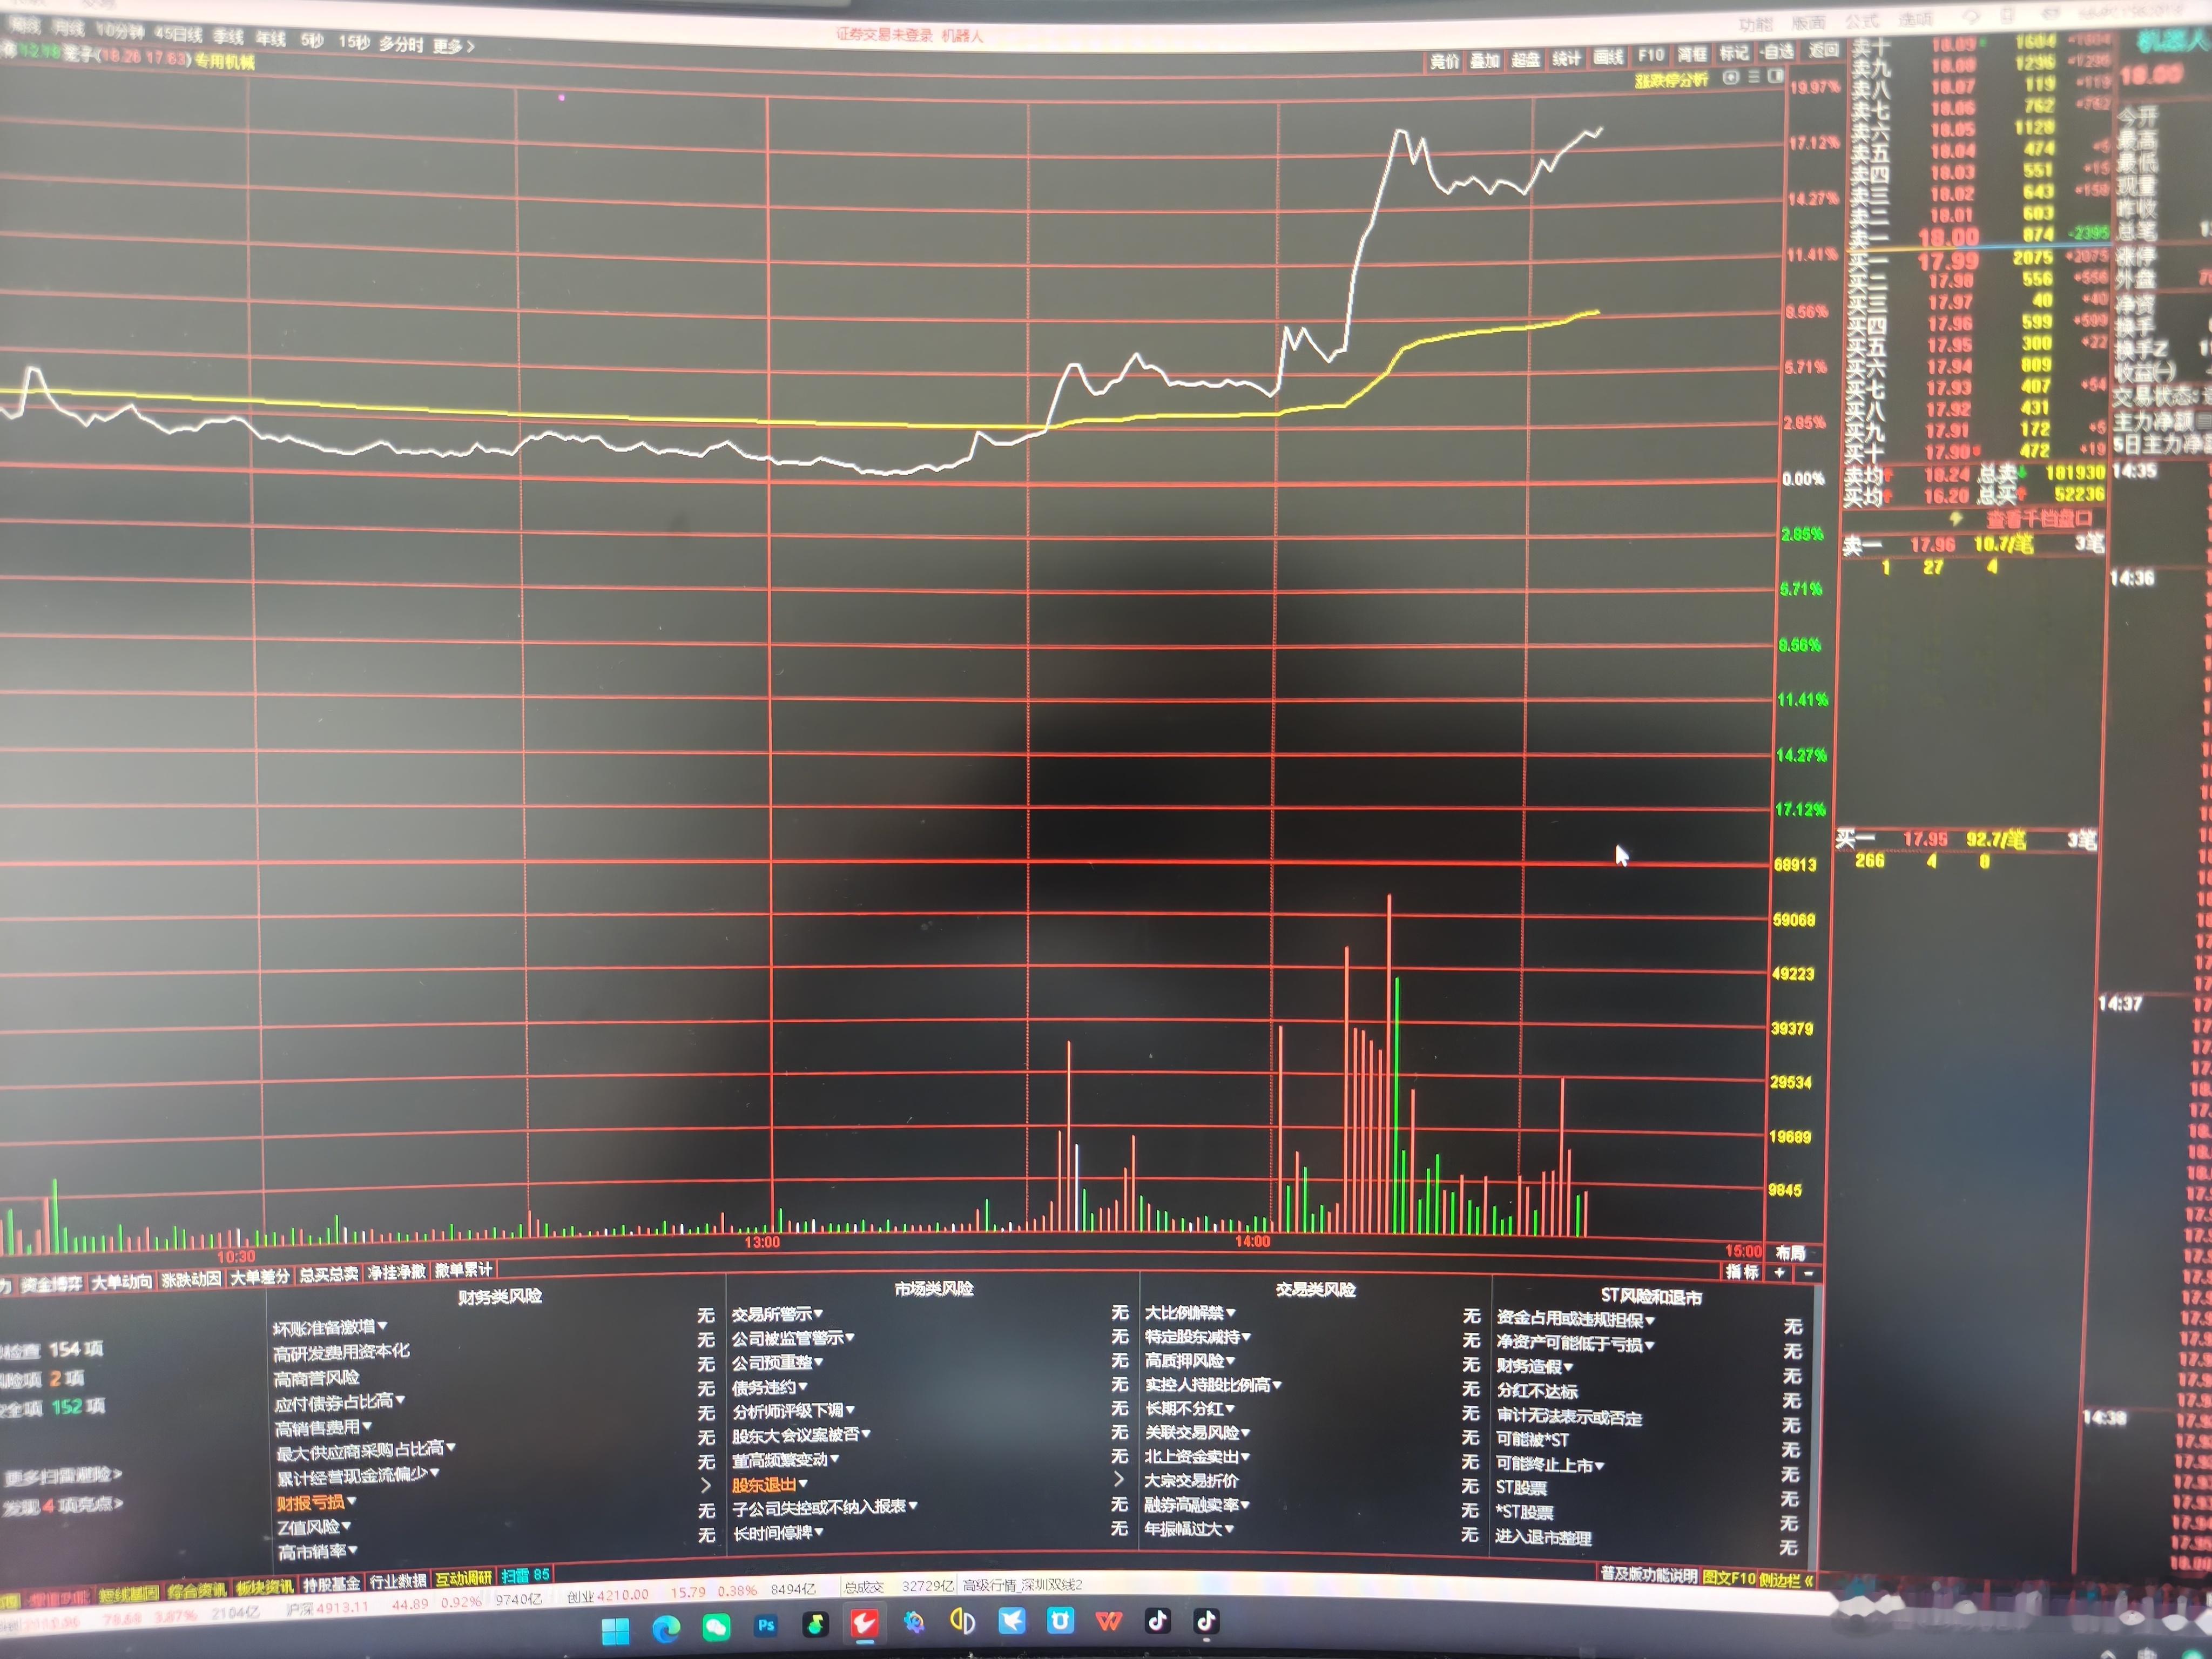
Task: Open the 总买总卖 indicator tab
Action: click(329, 1274)
